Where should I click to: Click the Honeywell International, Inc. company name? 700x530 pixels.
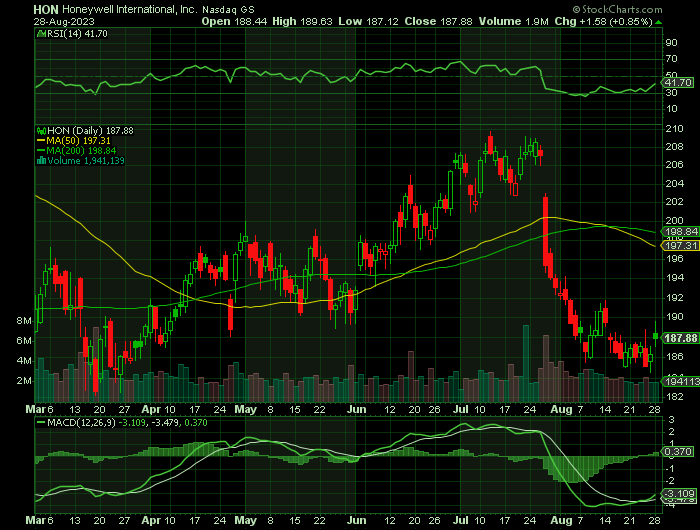click(129, 9)
